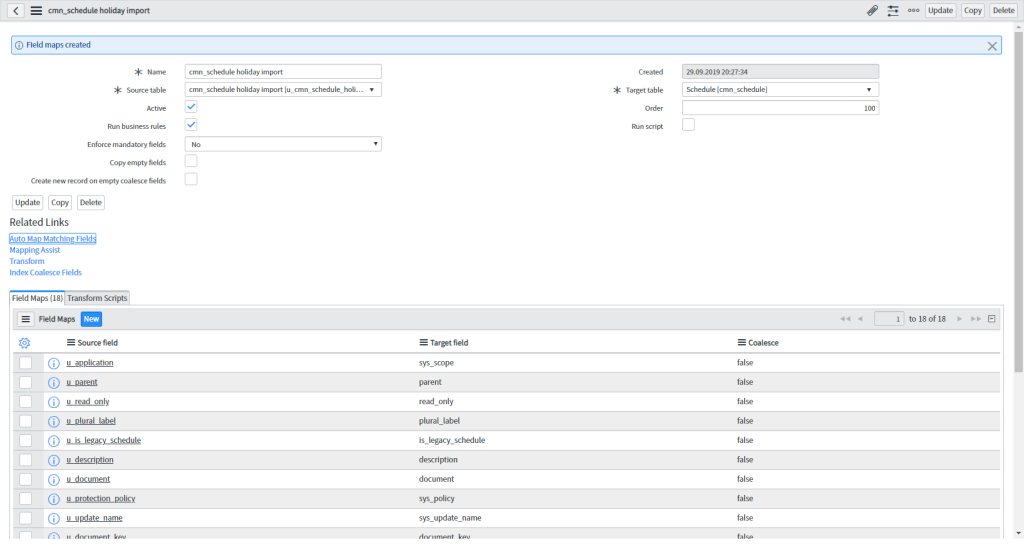The height and width of the screenshot is (555, 1024).
Task: Uncheck the Active checkbox
Action: 191,107
